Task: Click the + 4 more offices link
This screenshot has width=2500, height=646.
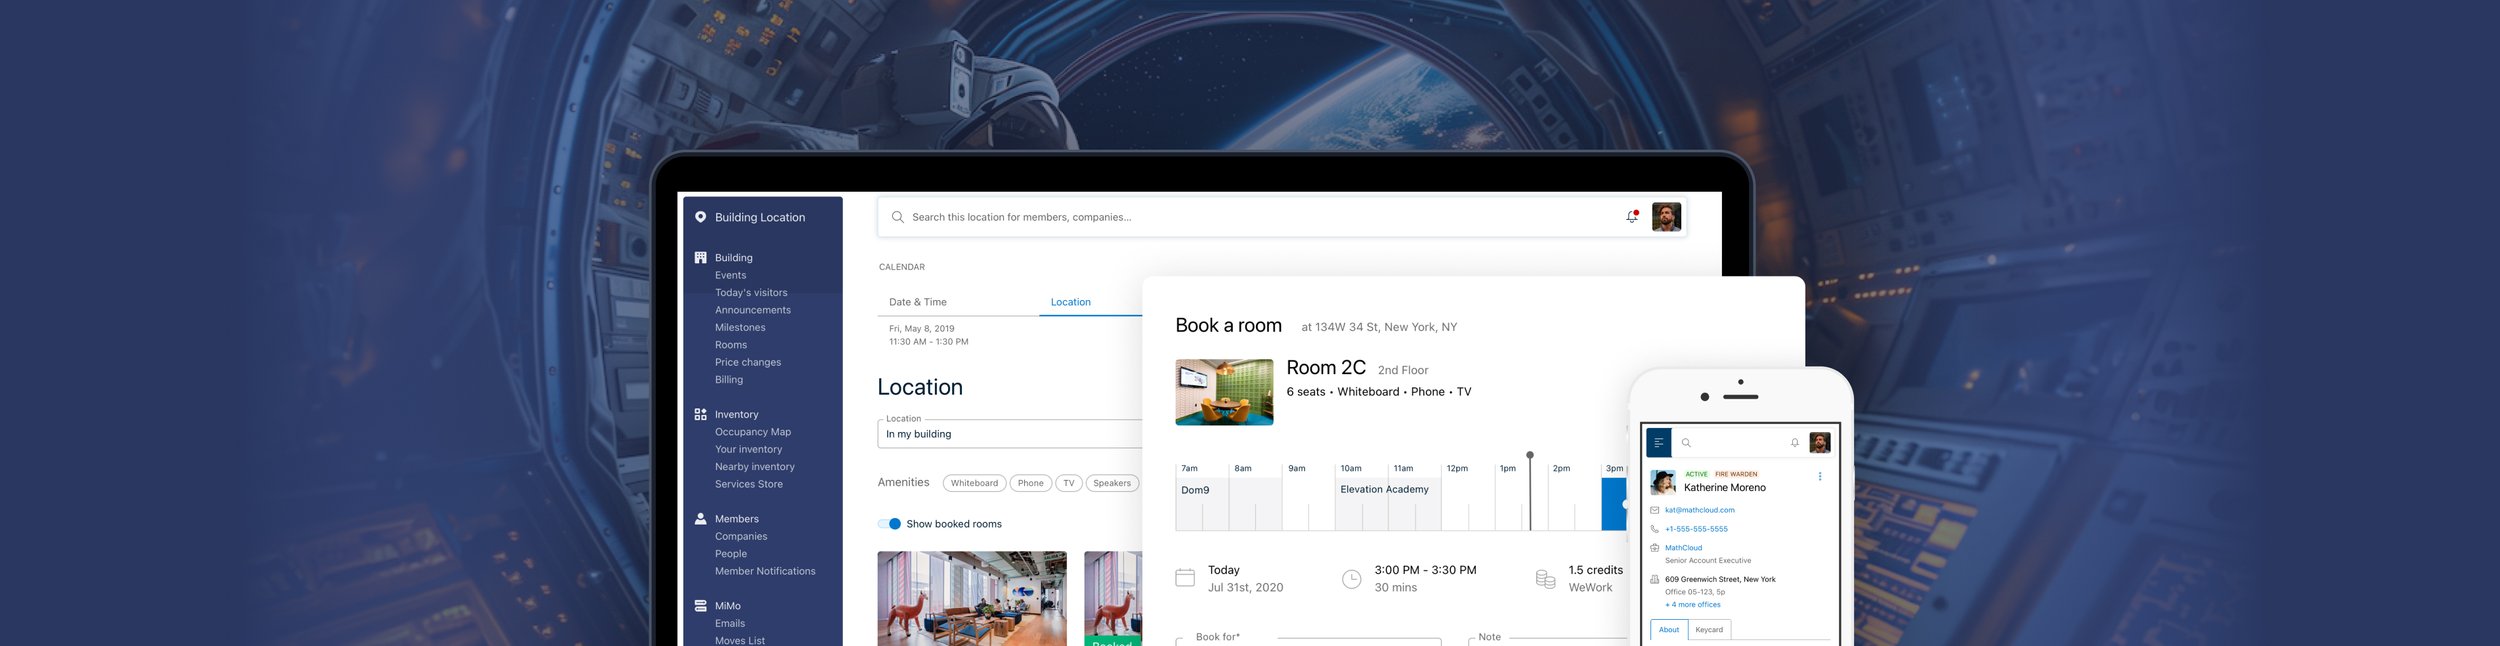Action: (1693, 605)
